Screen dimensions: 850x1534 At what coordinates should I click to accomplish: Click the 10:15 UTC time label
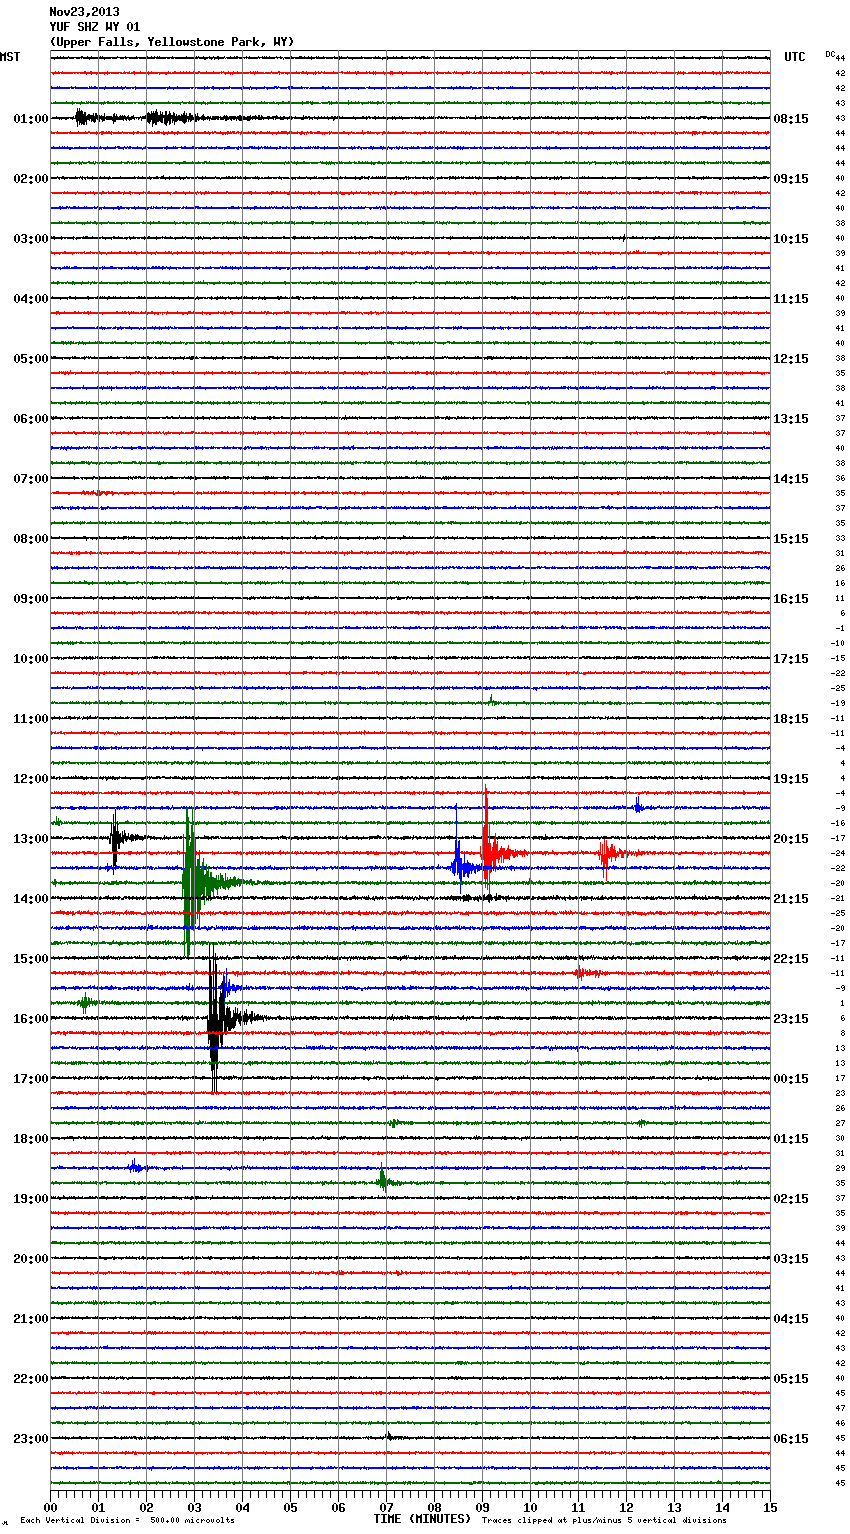coord(791,239)
